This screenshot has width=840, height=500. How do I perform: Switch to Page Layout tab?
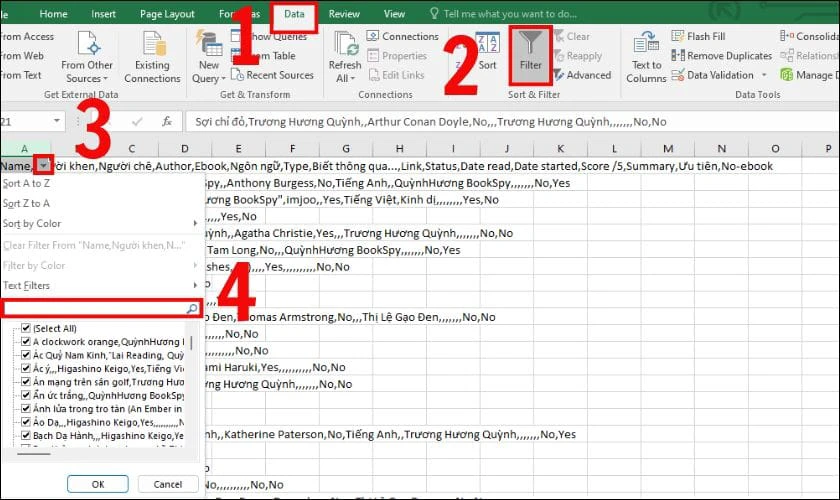[167, 14]
